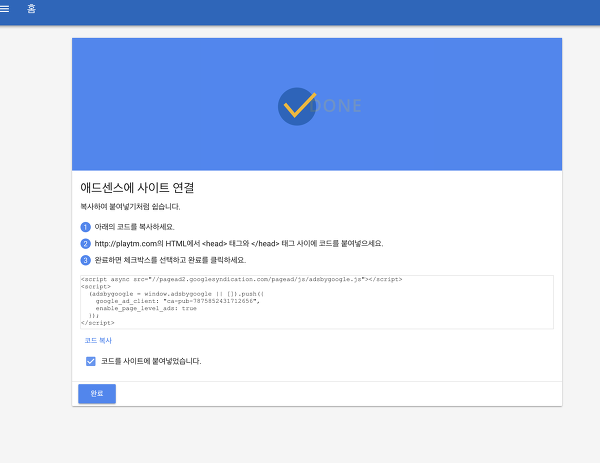Click the checkmark DONE badge in the banner
The width and height of the screenshot is (600, 463).
pyautogui.click(x=319, y=106)
